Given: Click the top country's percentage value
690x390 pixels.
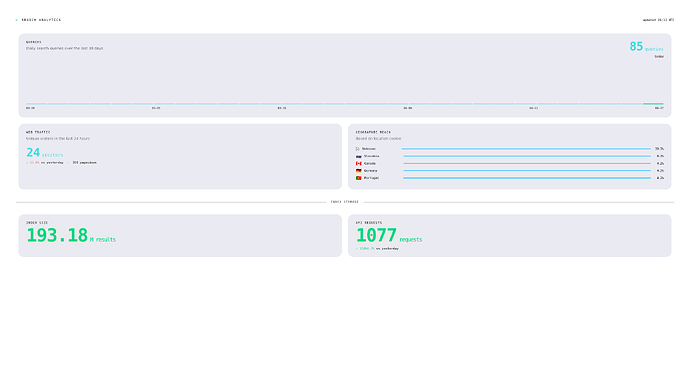Looking at the screenshot, I should coord(659,149).
